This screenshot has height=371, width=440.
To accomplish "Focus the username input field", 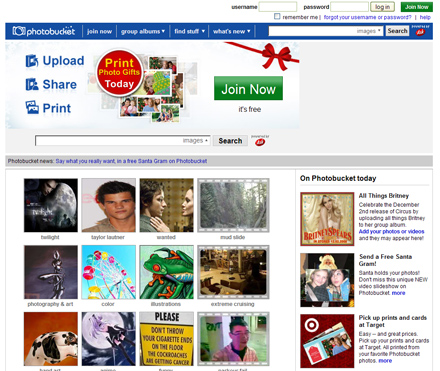I will click(278, 7).
